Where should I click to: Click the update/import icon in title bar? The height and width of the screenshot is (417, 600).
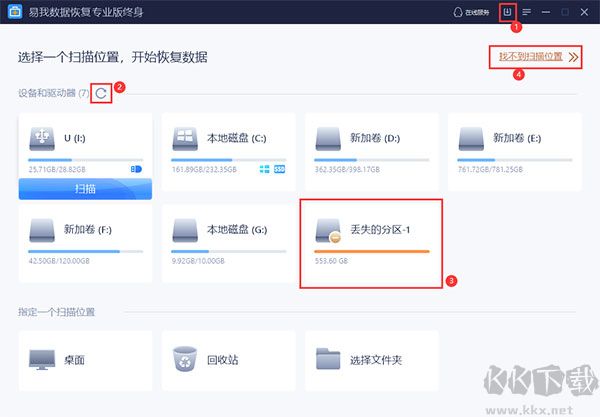(x=507, y=12)
